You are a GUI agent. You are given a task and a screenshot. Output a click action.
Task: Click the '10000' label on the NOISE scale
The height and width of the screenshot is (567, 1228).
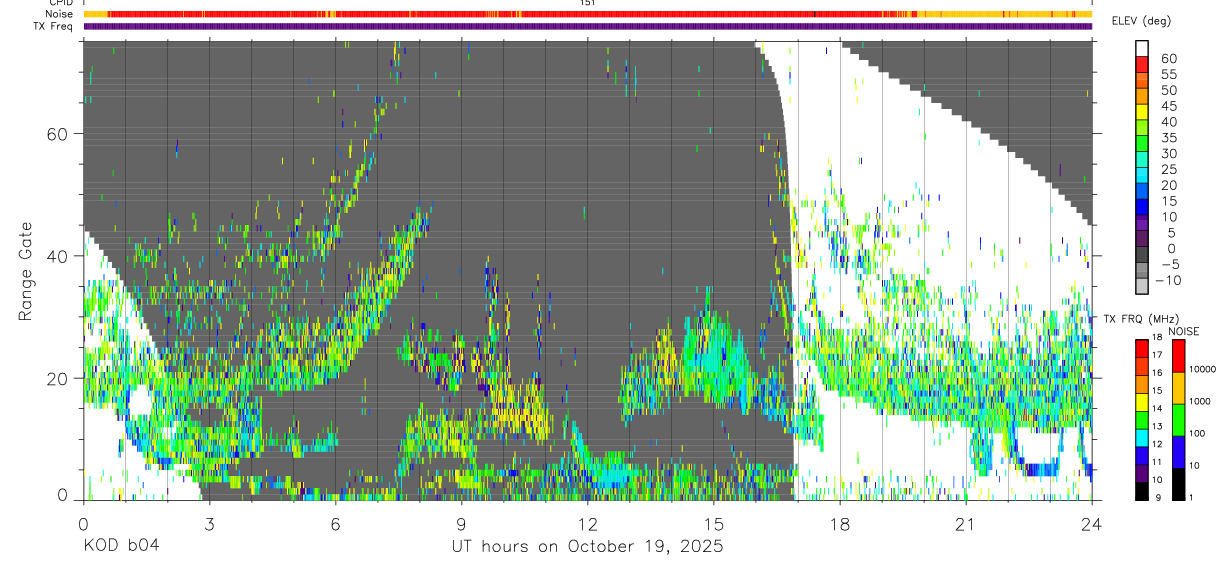pyautogui.click(x=1204, y=369)
